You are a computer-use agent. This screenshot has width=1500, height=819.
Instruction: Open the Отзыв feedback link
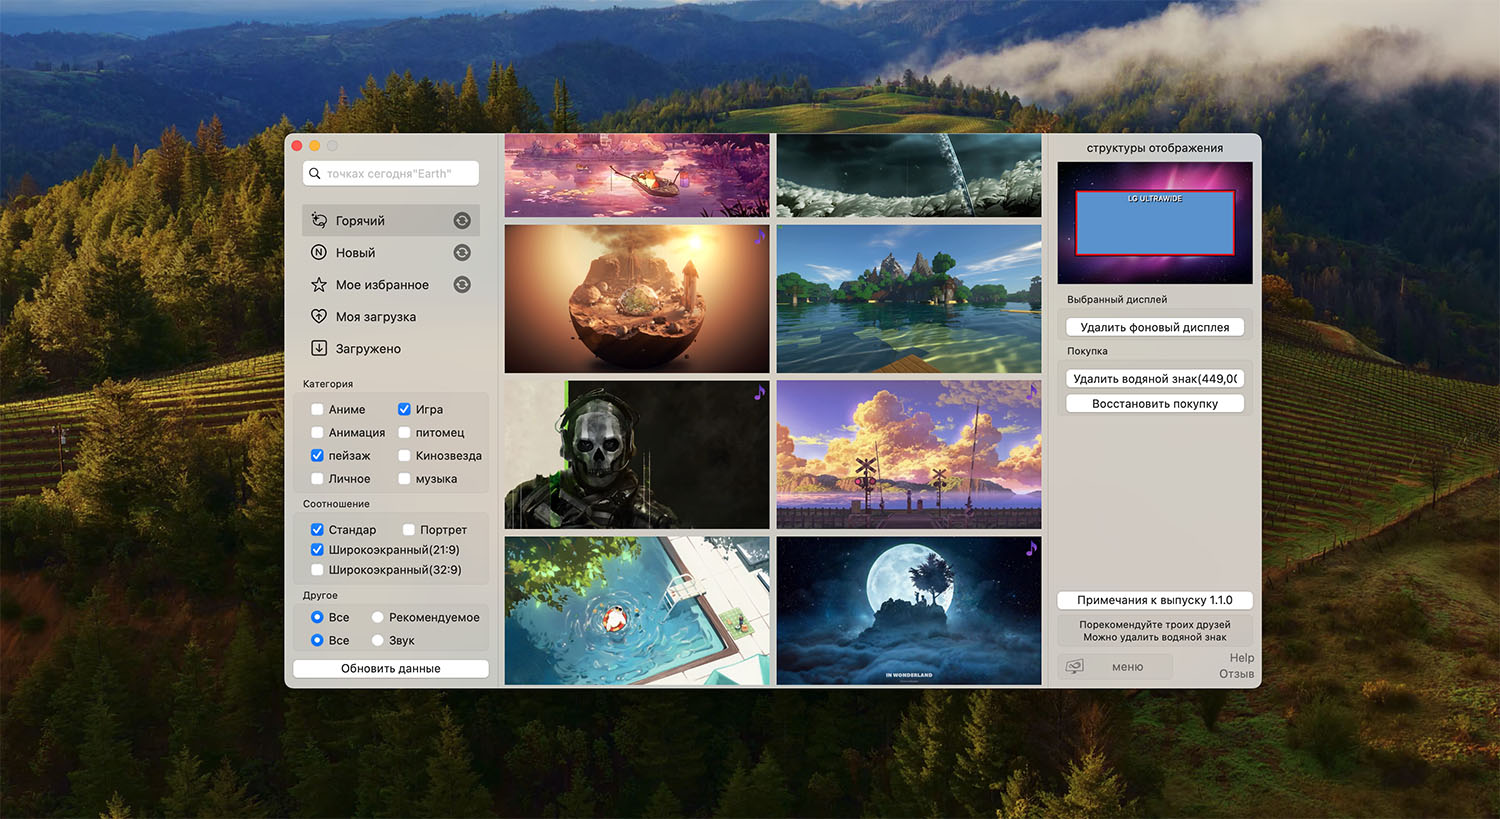(1236, 674)
